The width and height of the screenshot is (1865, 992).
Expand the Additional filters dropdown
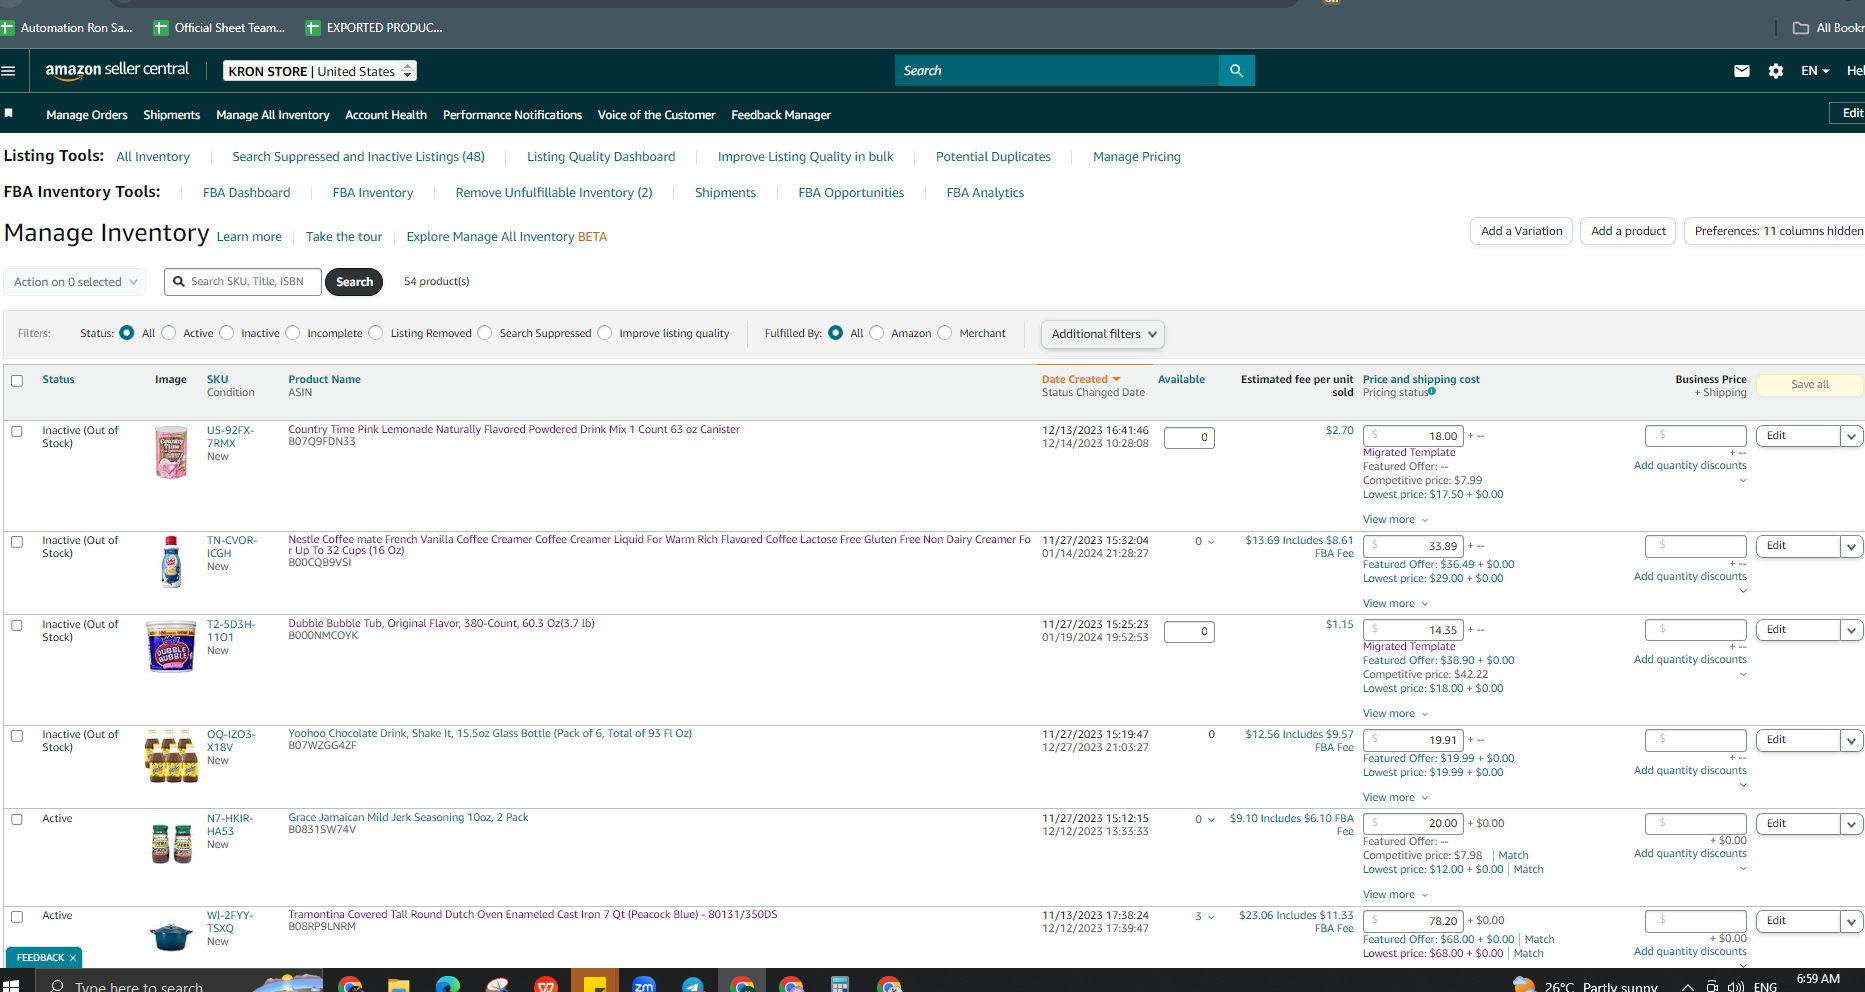tap(1103, 334)
